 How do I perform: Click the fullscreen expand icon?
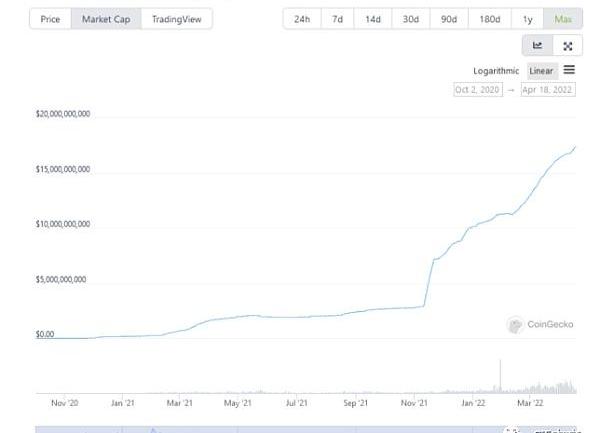click(x=567, y=45)
